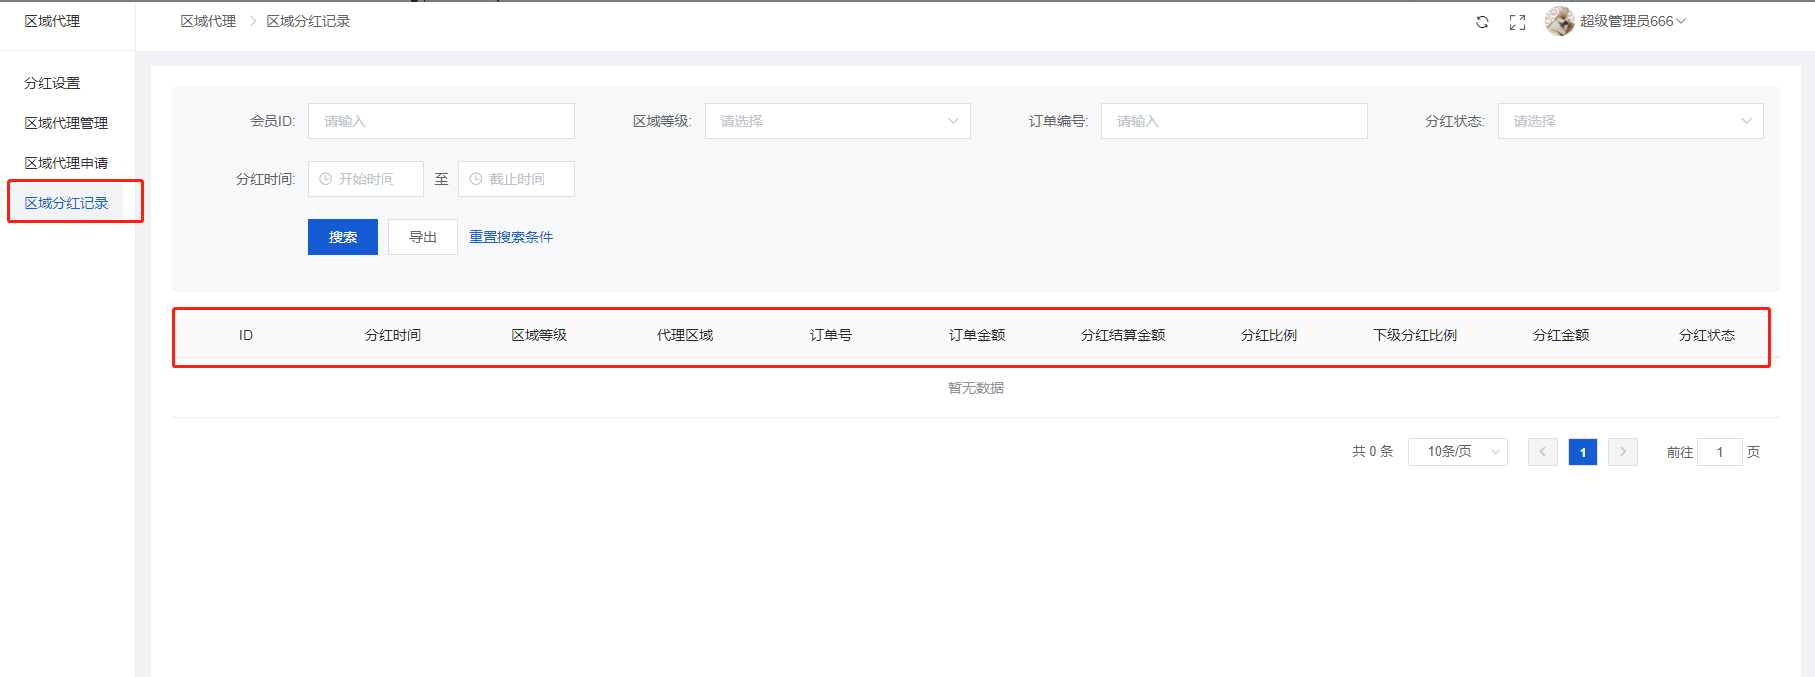Focus the 会员ID input field
Image resolution: width=1815 pixels, height=677 pixels.
pos(441,121)
